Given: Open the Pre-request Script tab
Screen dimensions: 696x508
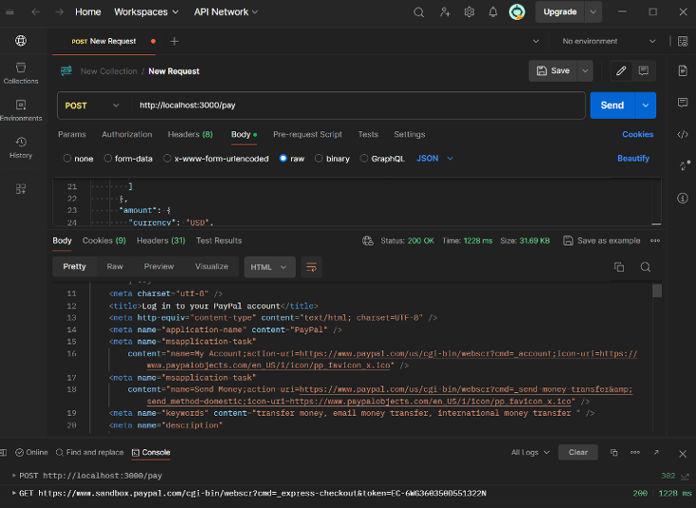Looking at the screenshot, I should tap(308, 135).
